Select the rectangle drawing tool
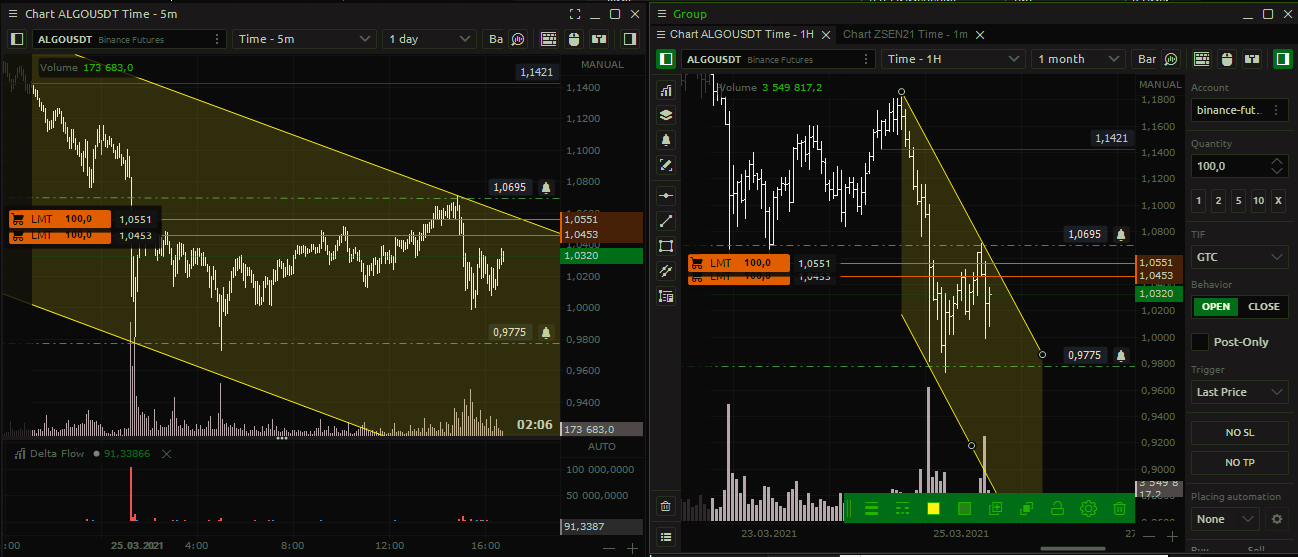The height and width of the screenshot is (557, 1298). pos(666,246)
